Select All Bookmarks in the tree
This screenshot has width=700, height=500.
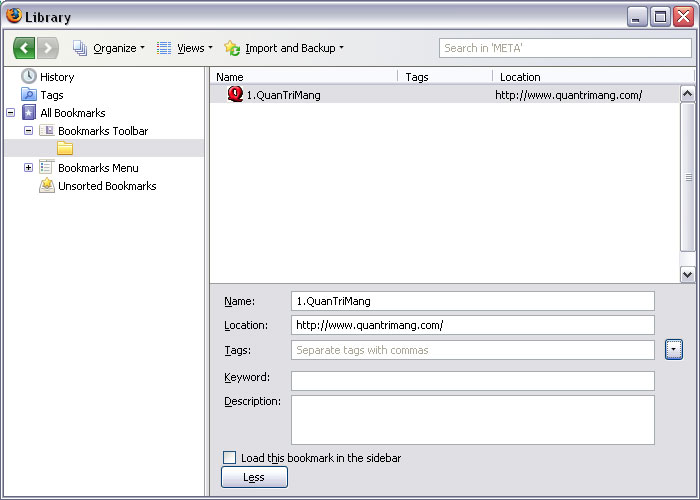point(73,112)
